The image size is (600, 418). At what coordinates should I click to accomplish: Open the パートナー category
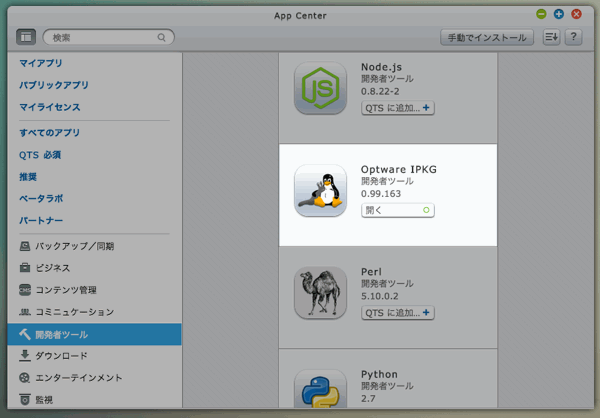(x=41, y=220)
